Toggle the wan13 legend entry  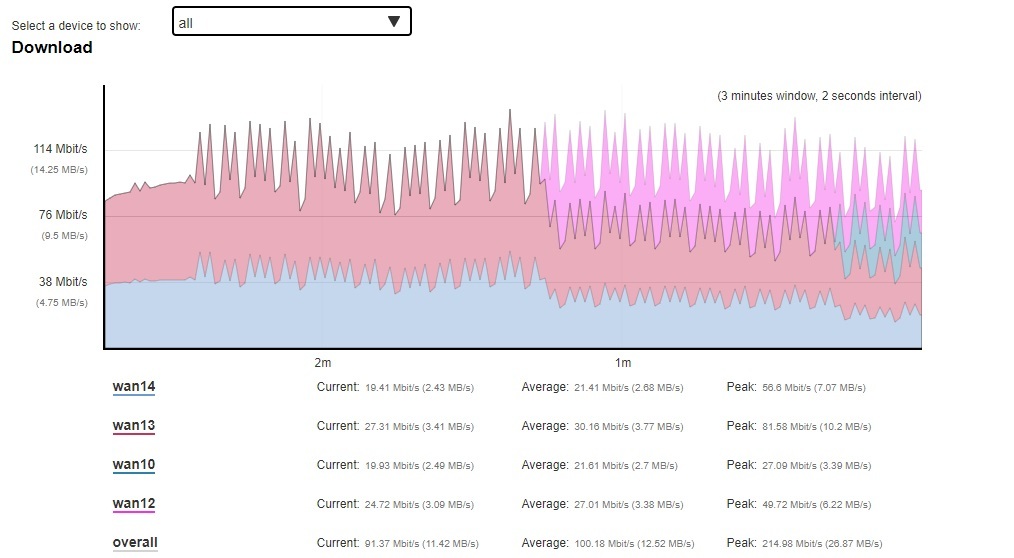click(x=133, y=426)
